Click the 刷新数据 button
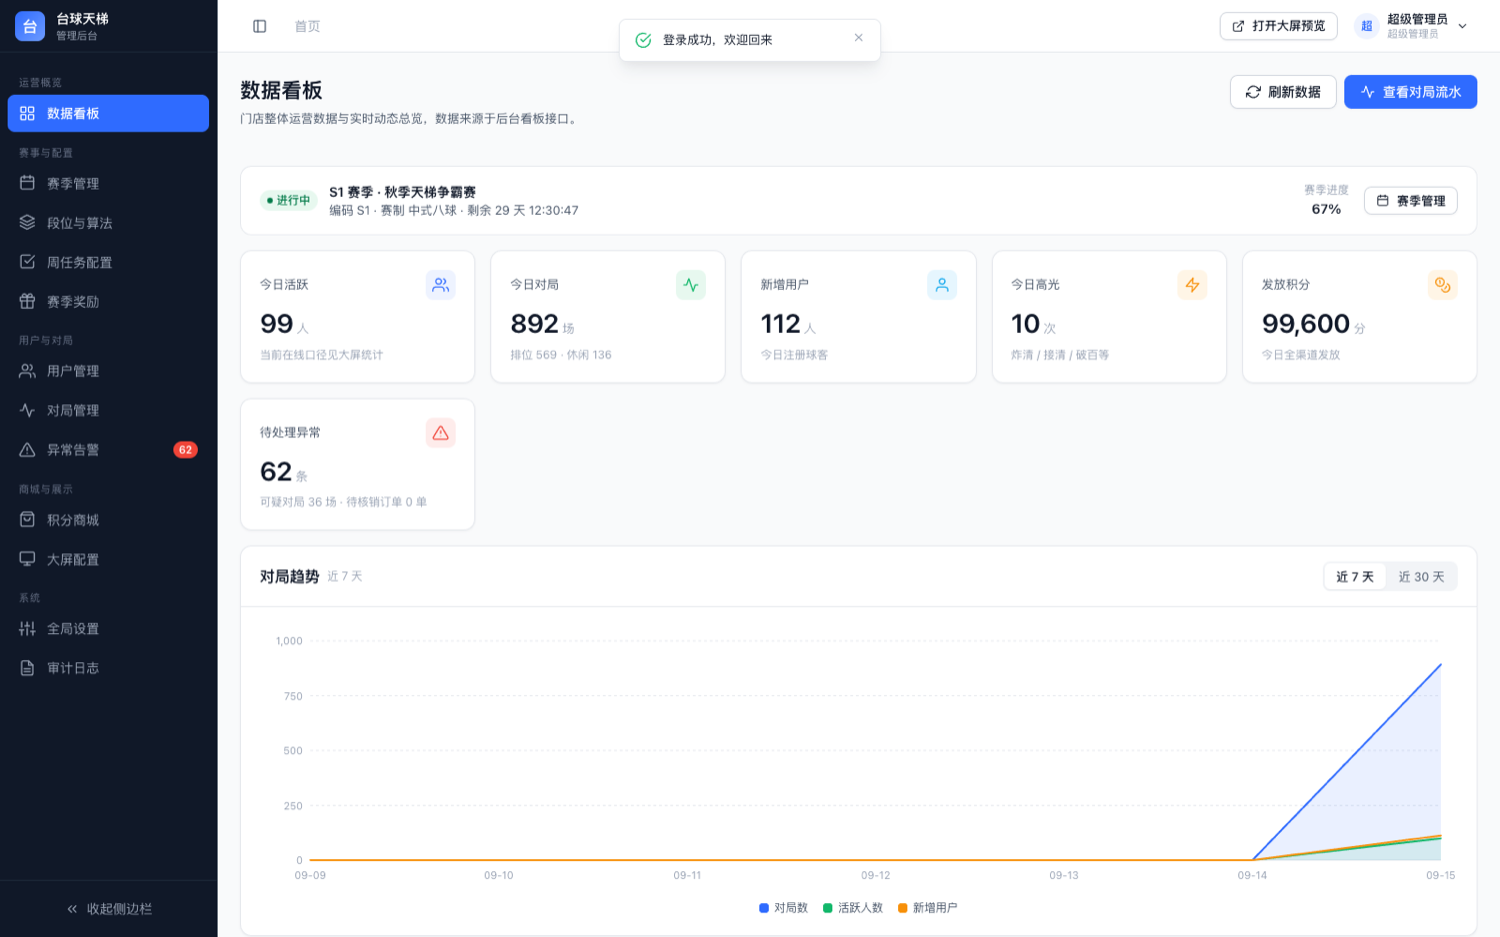Image resolution: width=1500 pixels, height=937 pixels. [1283, 92]
